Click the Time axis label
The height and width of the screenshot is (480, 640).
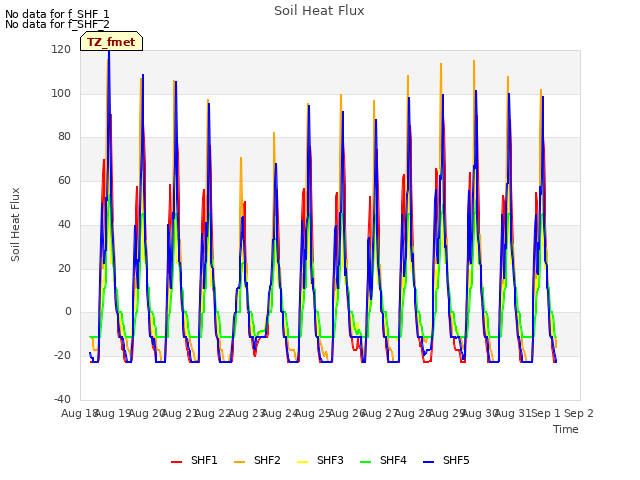[566, 429]
